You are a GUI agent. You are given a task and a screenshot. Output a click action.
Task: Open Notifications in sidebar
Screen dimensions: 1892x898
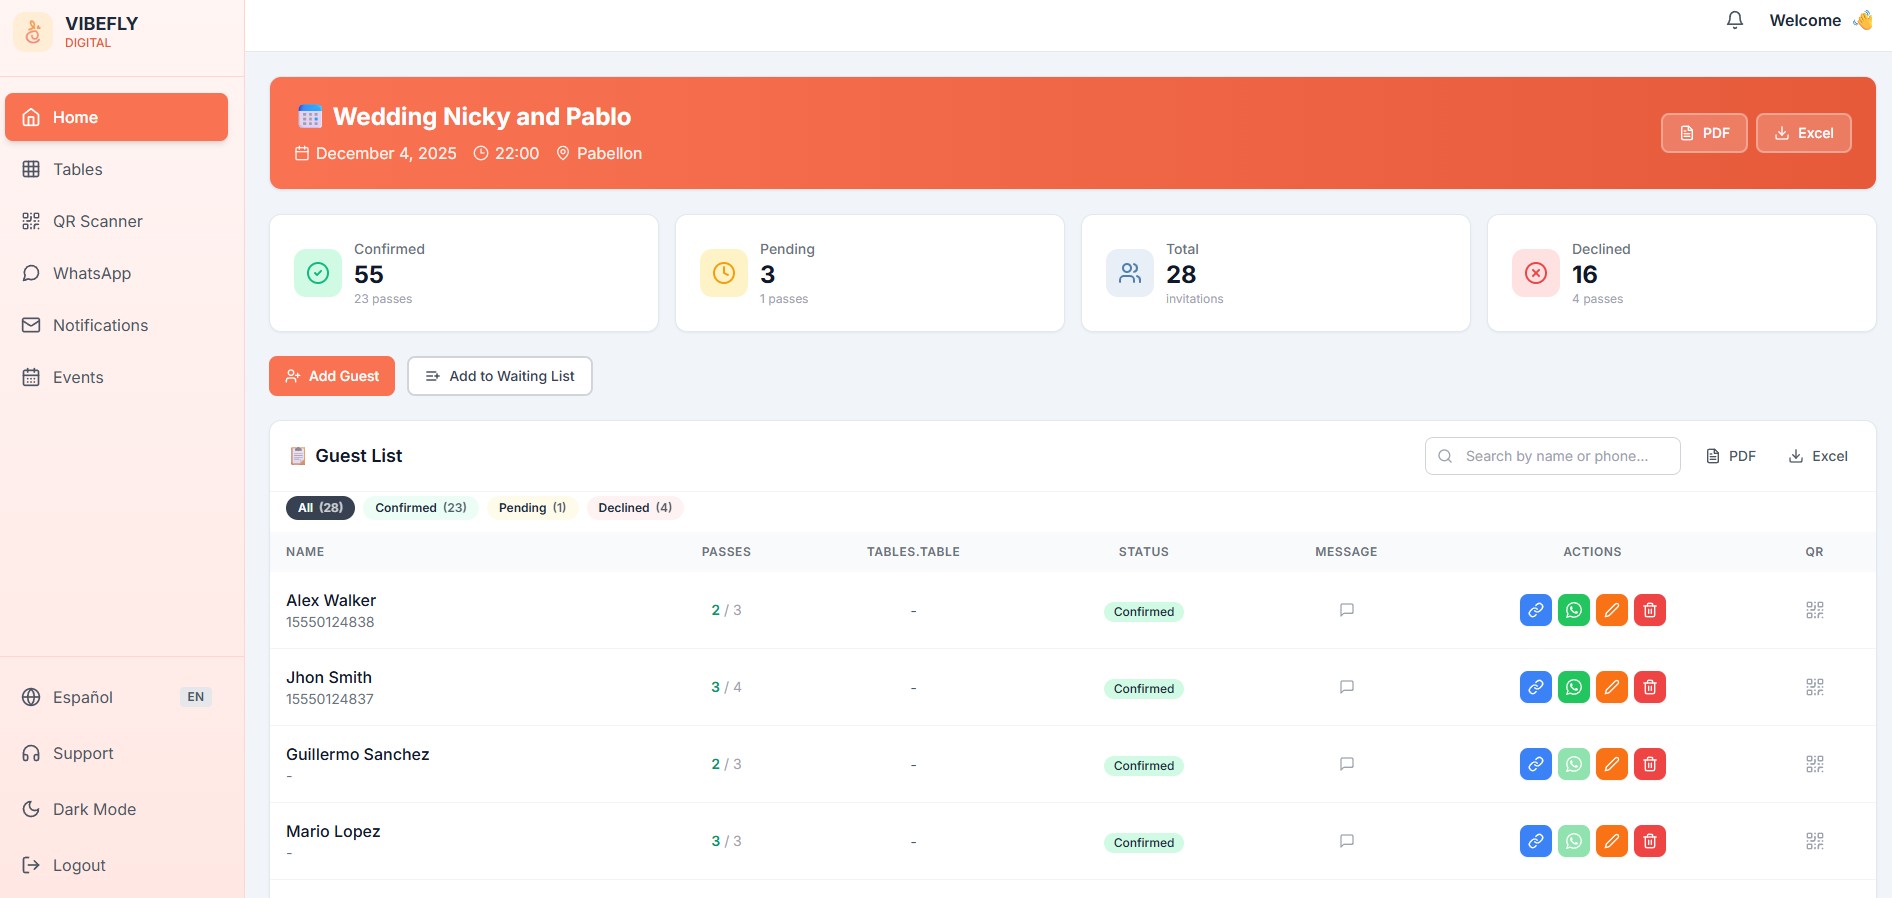(x=116, y=325)
